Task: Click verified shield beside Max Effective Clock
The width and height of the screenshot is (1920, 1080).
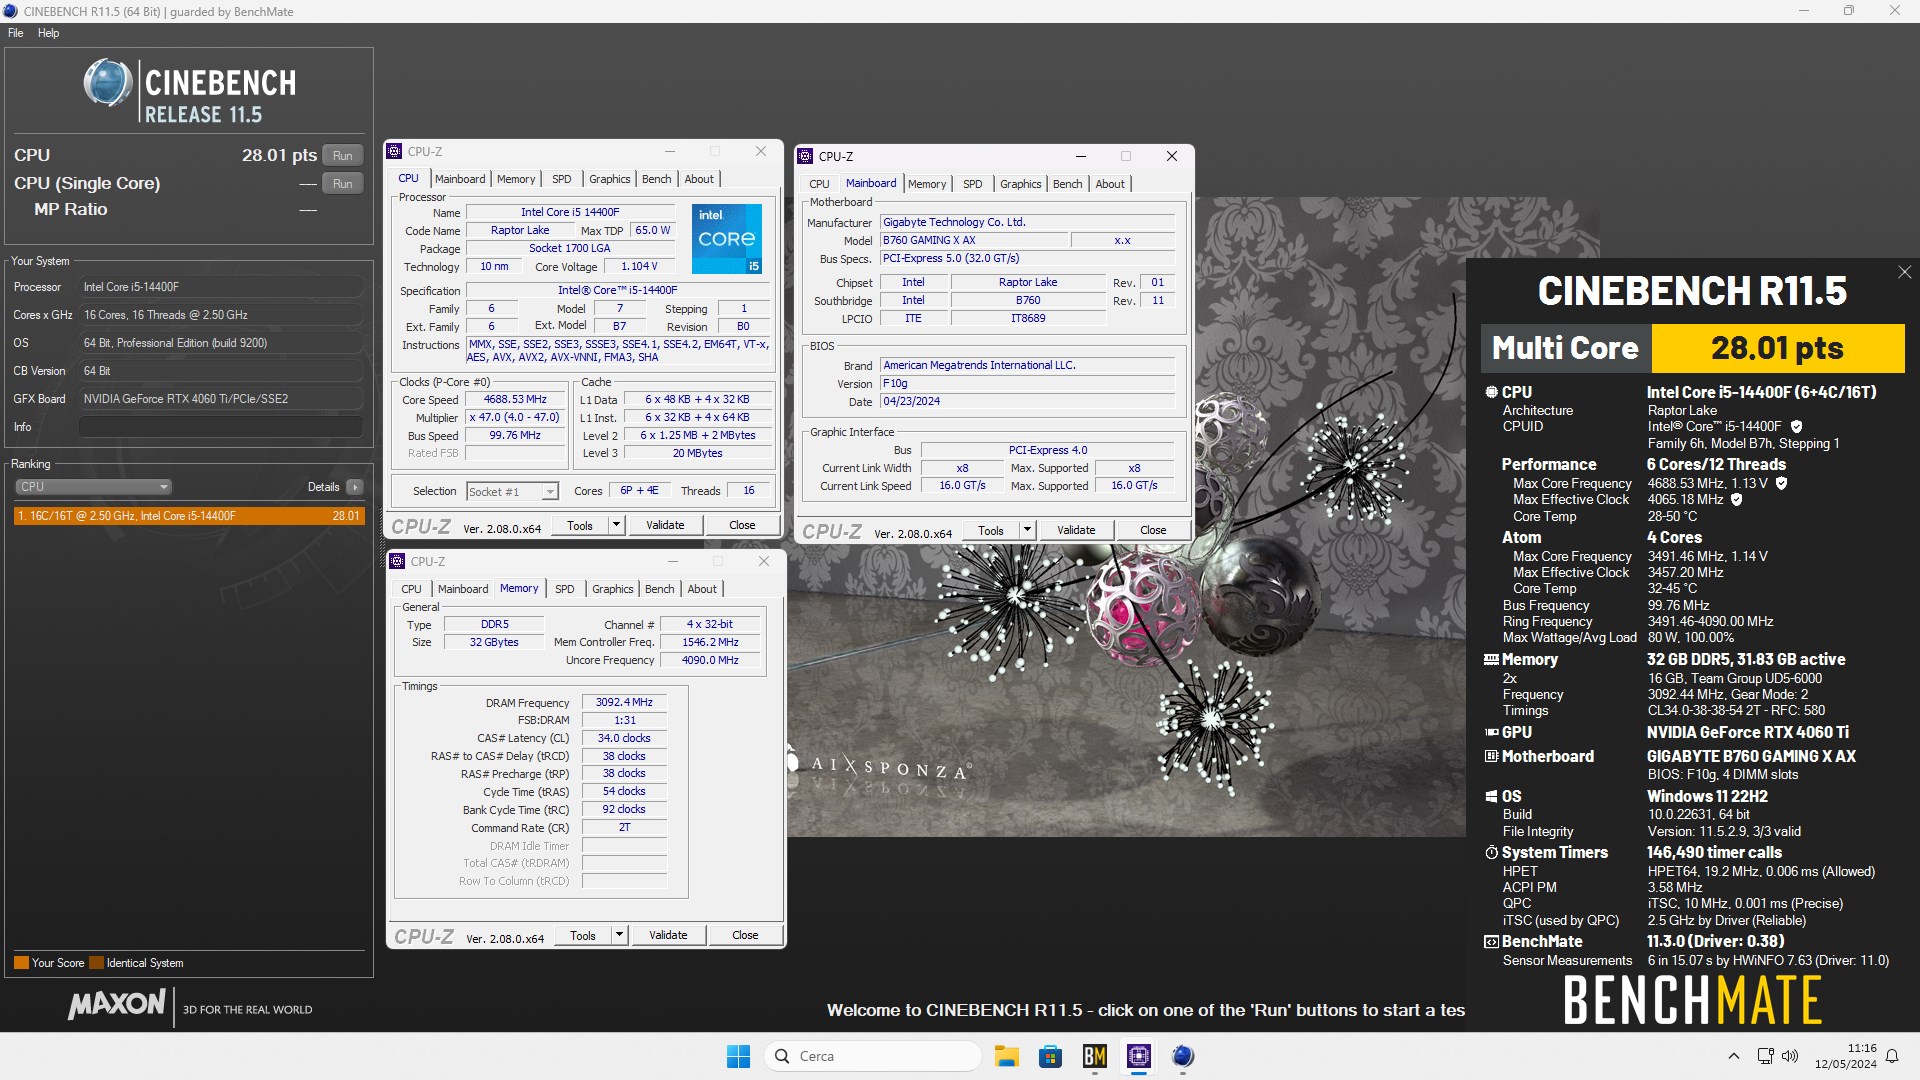Action: (x=1737, y=500)
